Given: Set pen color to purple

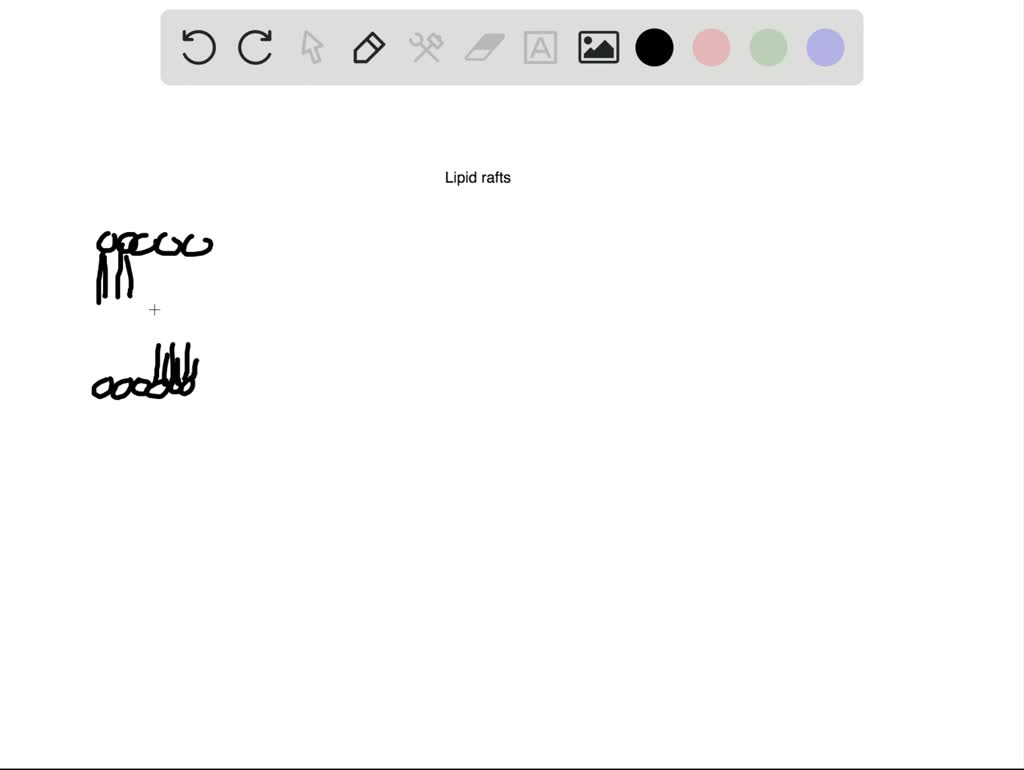Looking at the screenshot, I should pyautogui.click(x=825, y=47).
